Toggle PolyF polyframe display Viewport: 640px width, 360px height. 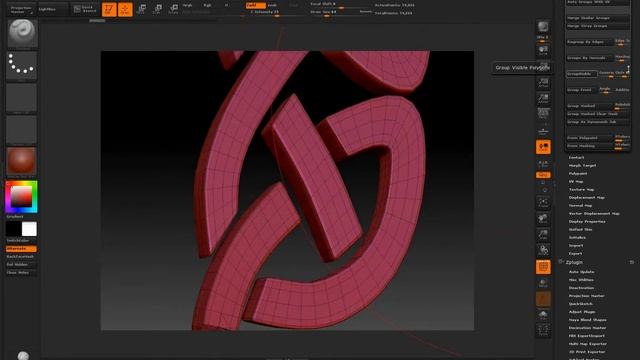[x=543, y=267]
